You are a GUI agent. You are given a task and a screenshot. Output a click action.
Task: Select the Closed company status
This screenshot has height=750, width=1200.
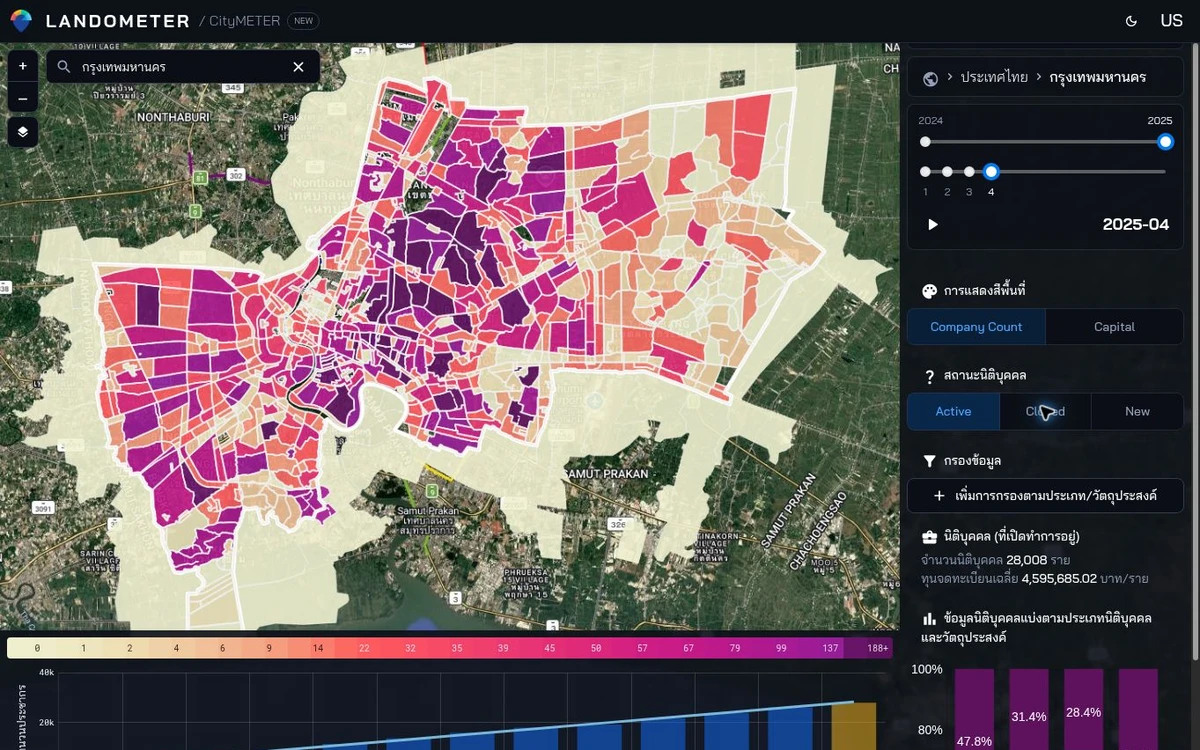[1045, 412]
